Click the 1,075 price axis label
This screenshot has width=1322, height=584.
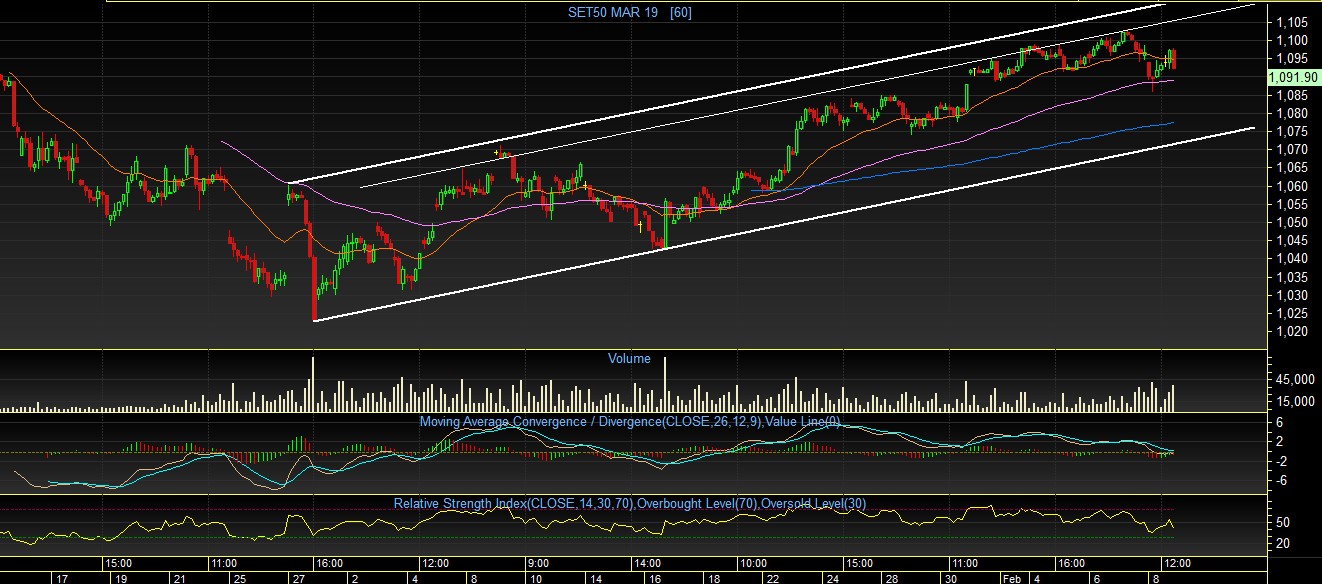coord(1292,131)
